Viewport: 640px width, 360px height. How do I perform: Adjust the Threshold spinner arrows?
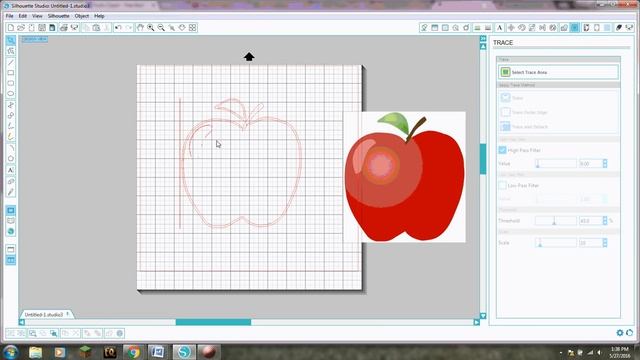click(x=605, y=221)
